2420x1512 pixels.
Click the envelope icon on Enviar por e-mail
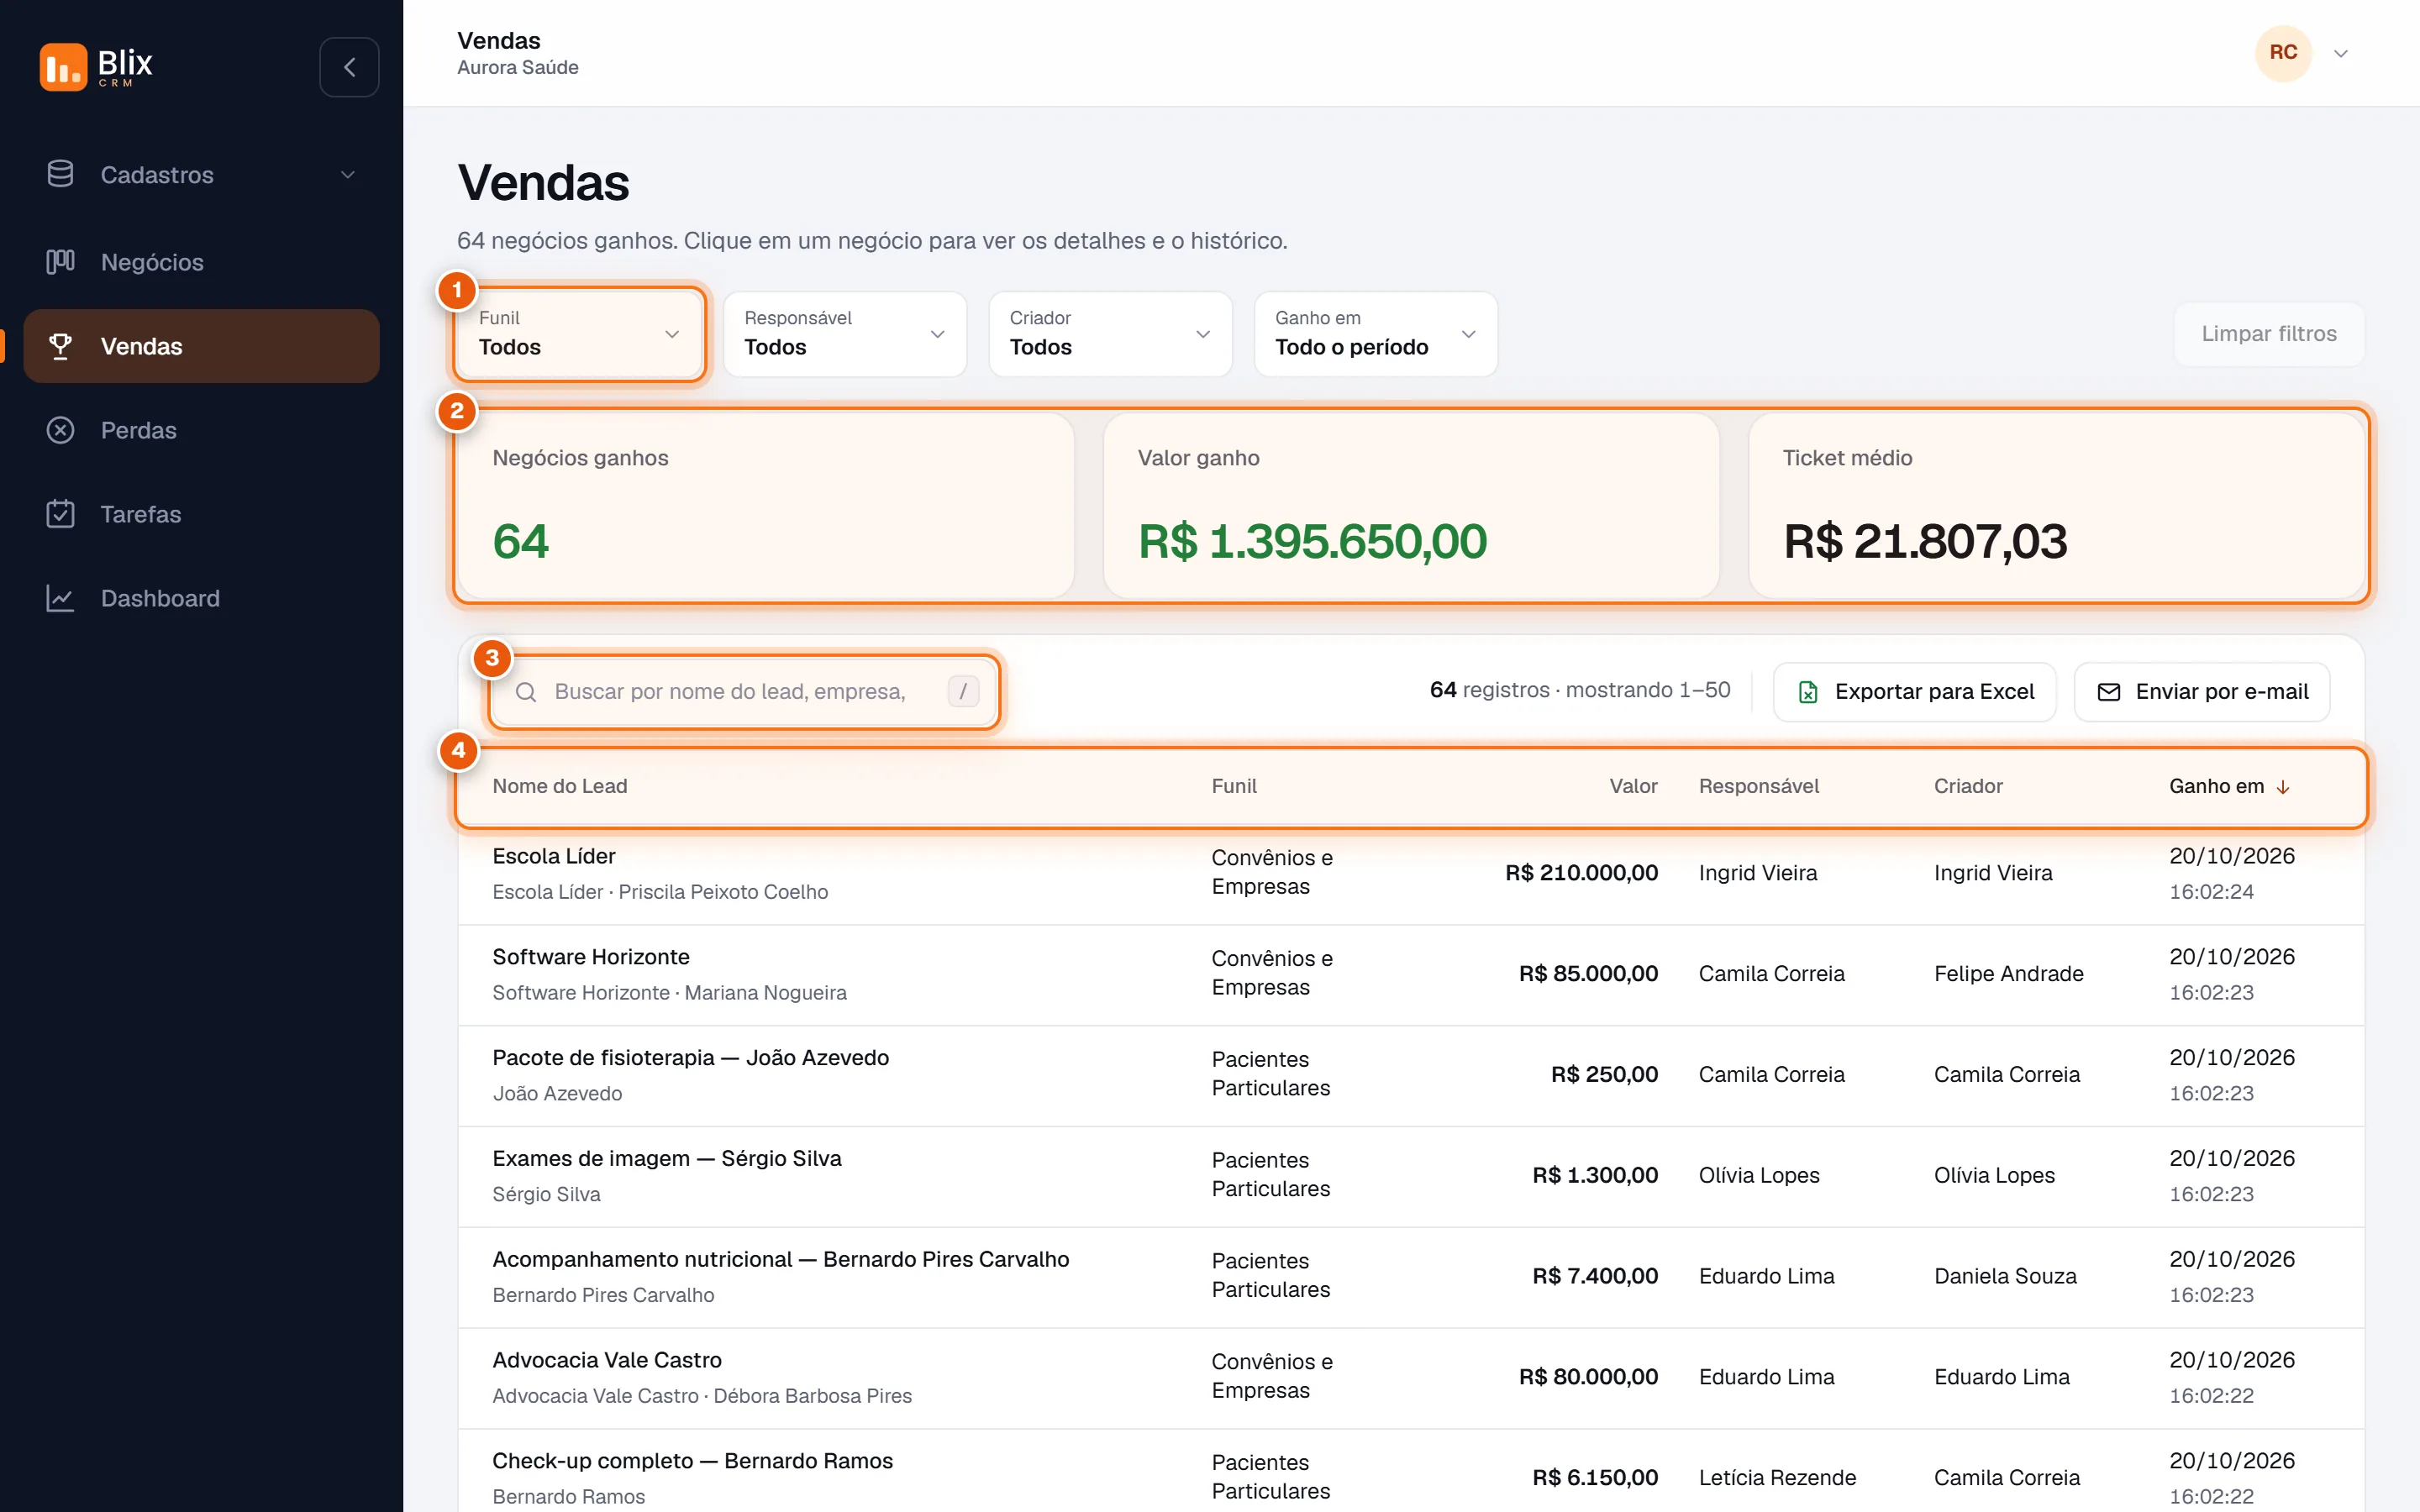(x=2108, y=692)
